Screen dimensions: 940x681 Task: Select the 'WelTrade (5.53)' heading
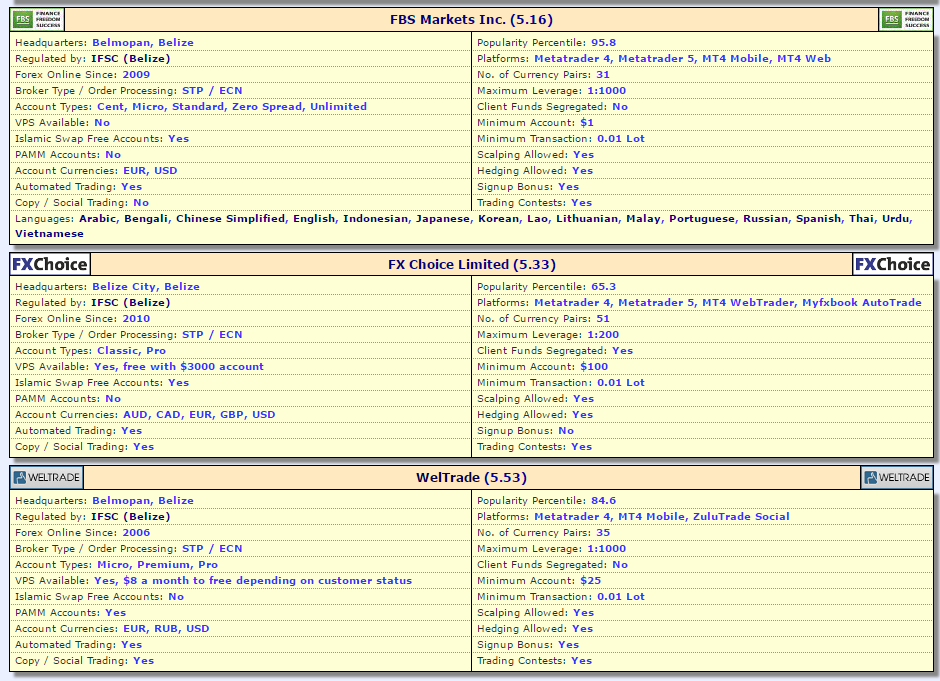pyautogui.click(x=472, y=478)
